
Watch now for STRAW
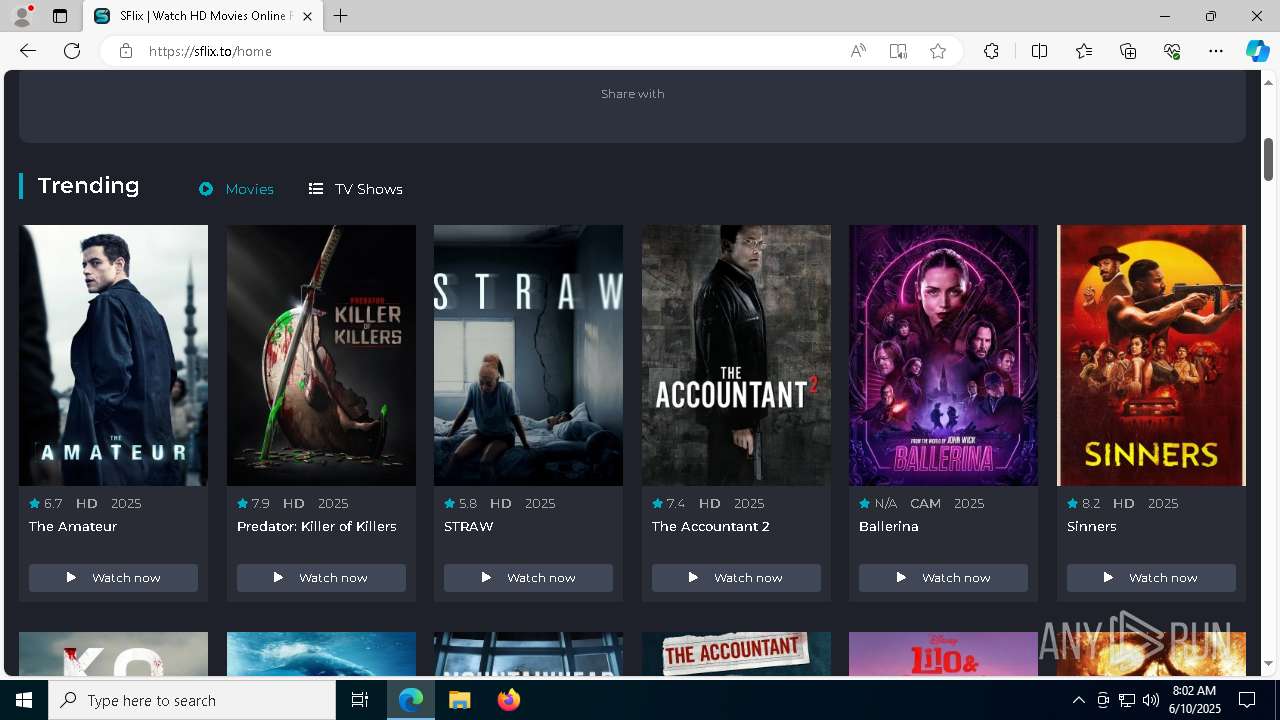pos(528,578)
